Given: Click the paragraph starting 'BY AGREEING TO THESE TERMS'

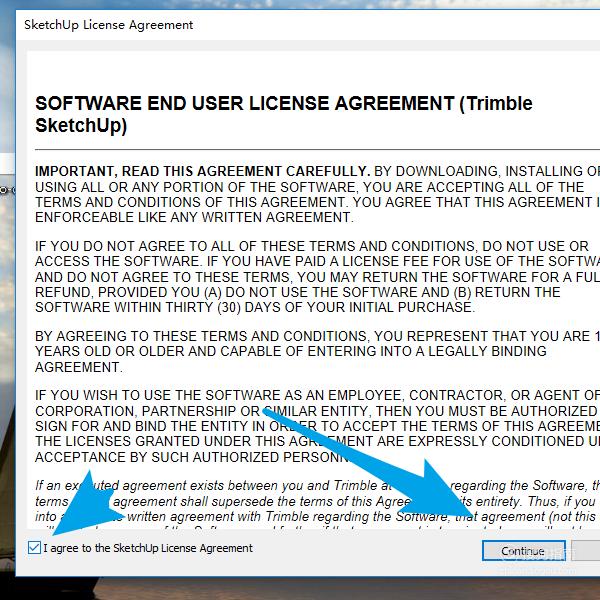Looking at the screenshot, I should [x=317, y=351].
